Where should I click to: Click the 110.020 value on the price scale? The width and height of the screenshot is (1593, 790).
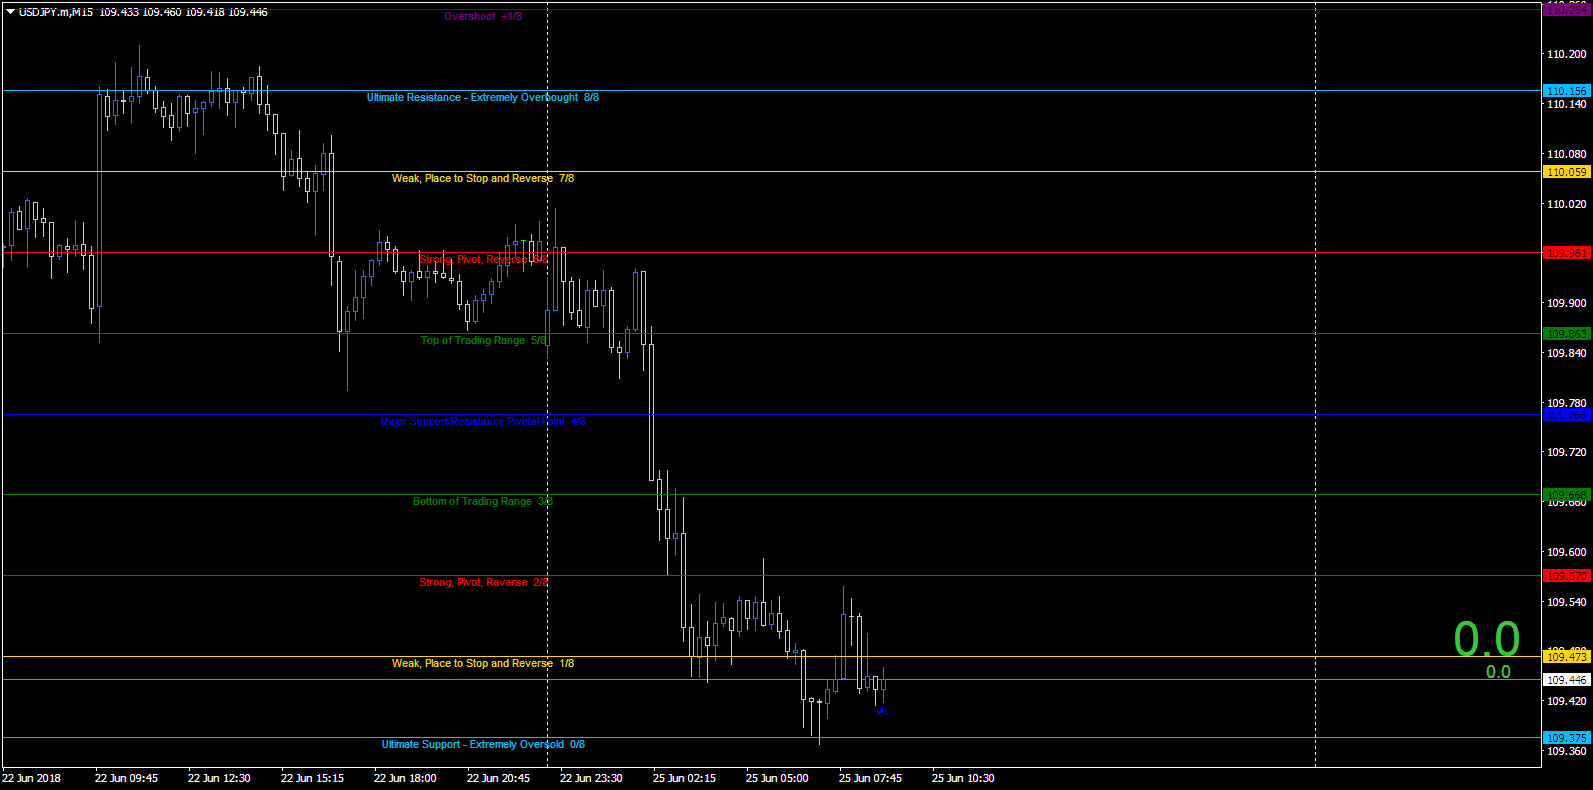[x=1567, y=204]
